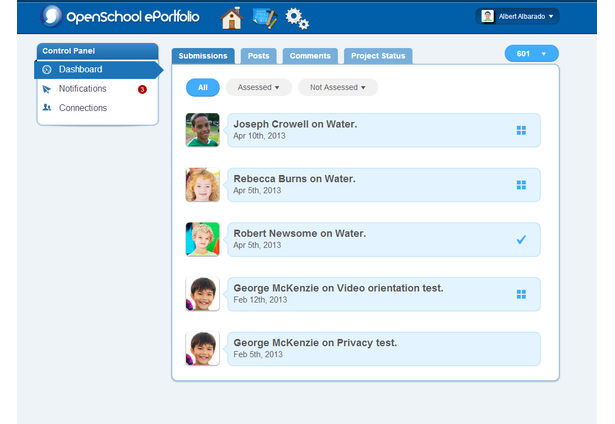
Task: Switch to the Submissions tab
Action: 203,56
